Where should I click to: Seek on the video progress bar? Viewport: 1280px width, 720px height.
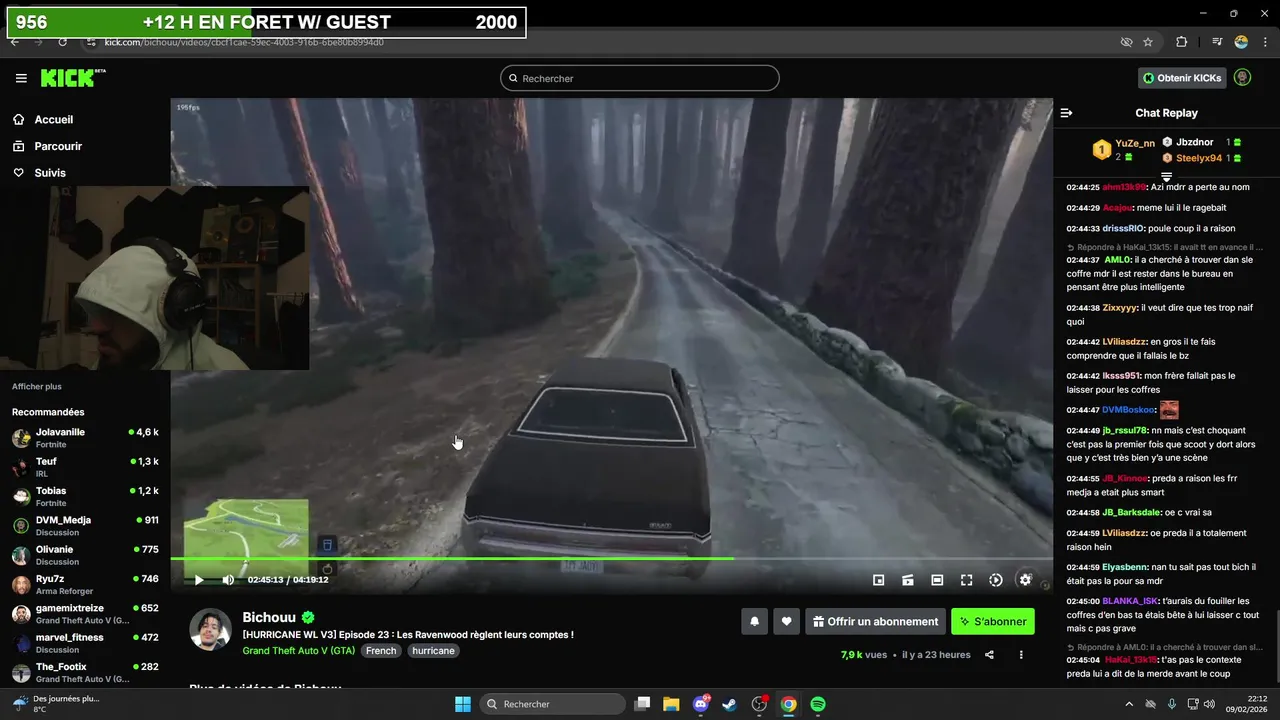pyautogui.click(x=611, y=558)
